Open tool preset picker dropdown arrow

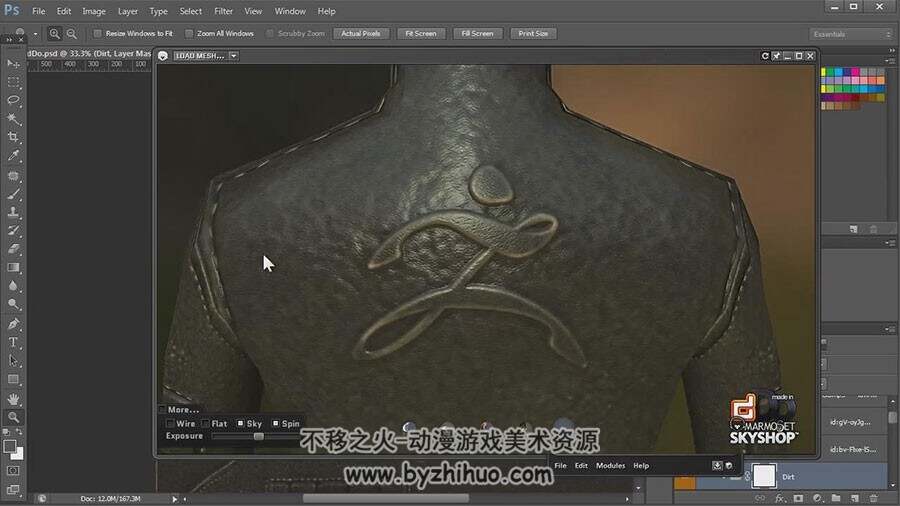point(35,34)
